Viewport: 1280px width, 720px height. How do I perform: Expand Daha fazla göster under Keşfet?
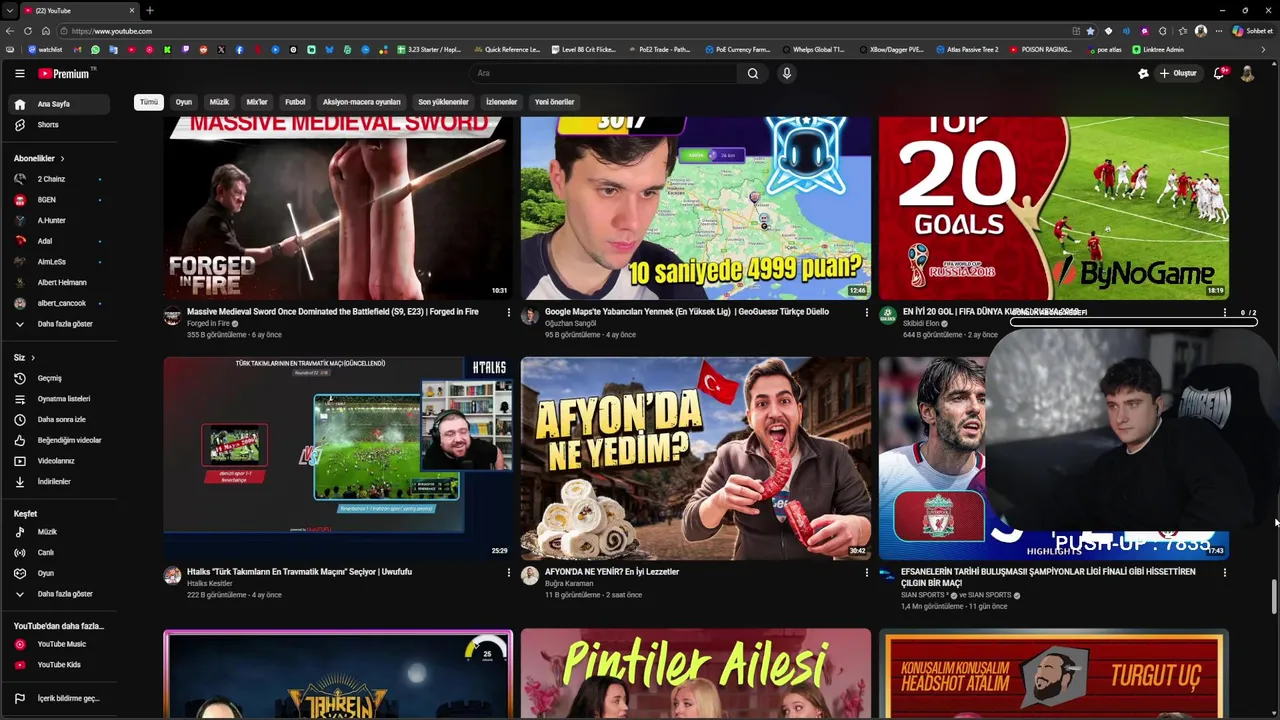pyautogui.click(x=59, y=594)
